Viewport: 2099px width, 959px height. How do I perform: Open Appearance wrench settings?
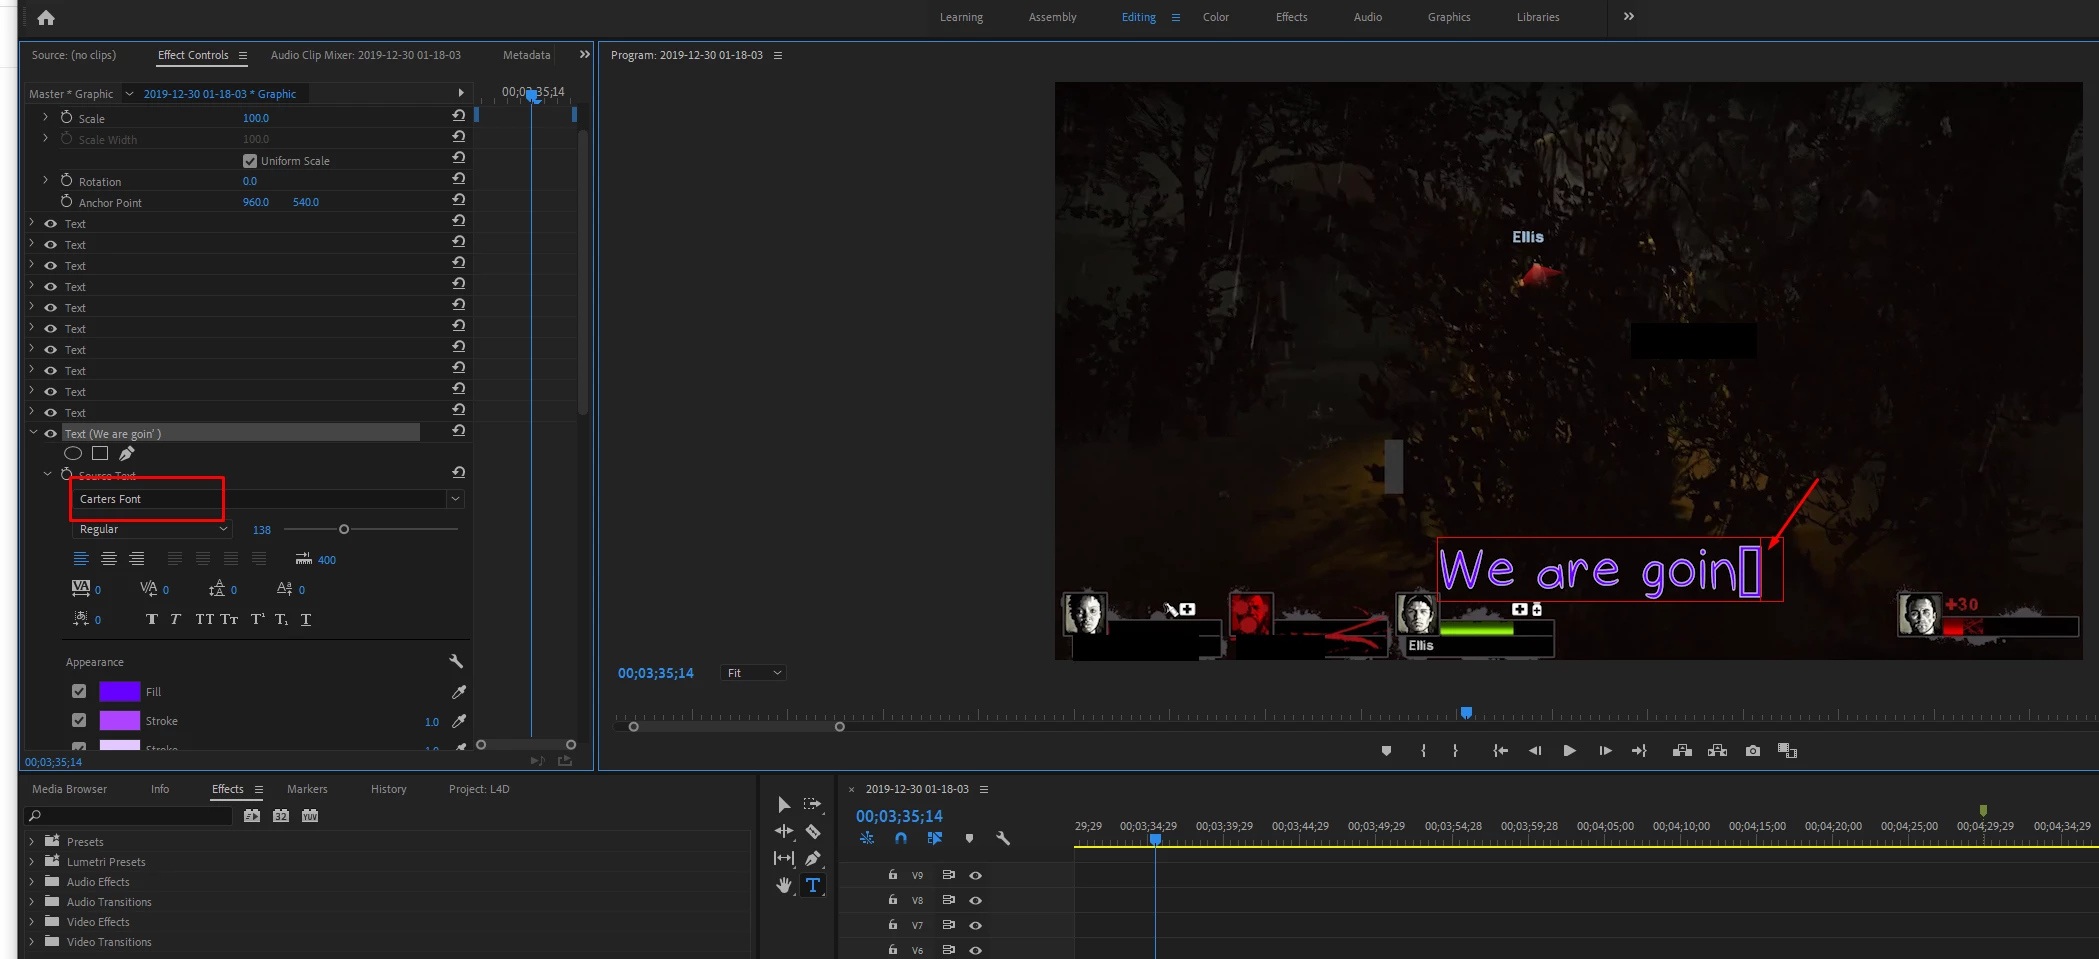click(456, 661)
